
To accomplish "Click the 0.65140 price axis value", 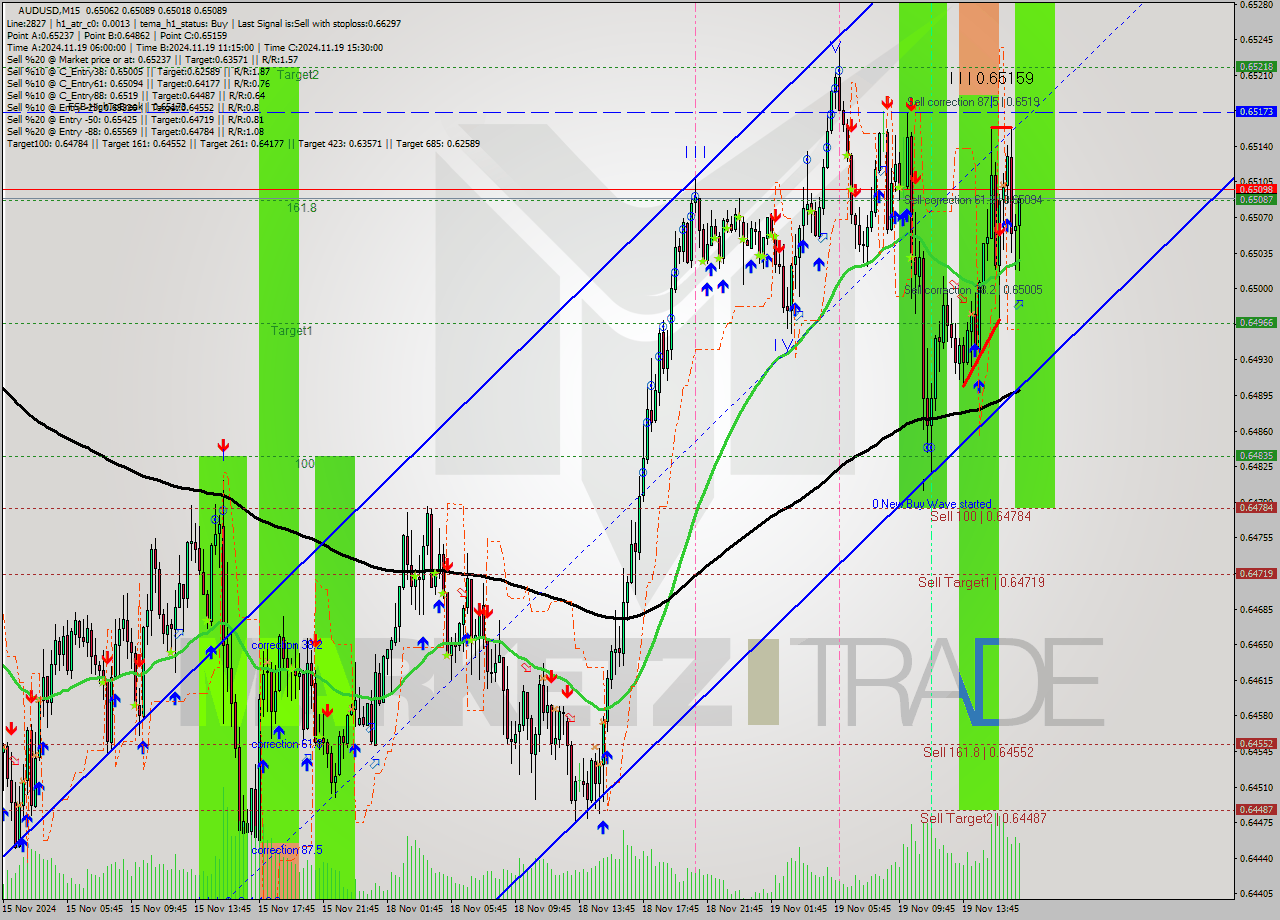I will [1255, 147].
